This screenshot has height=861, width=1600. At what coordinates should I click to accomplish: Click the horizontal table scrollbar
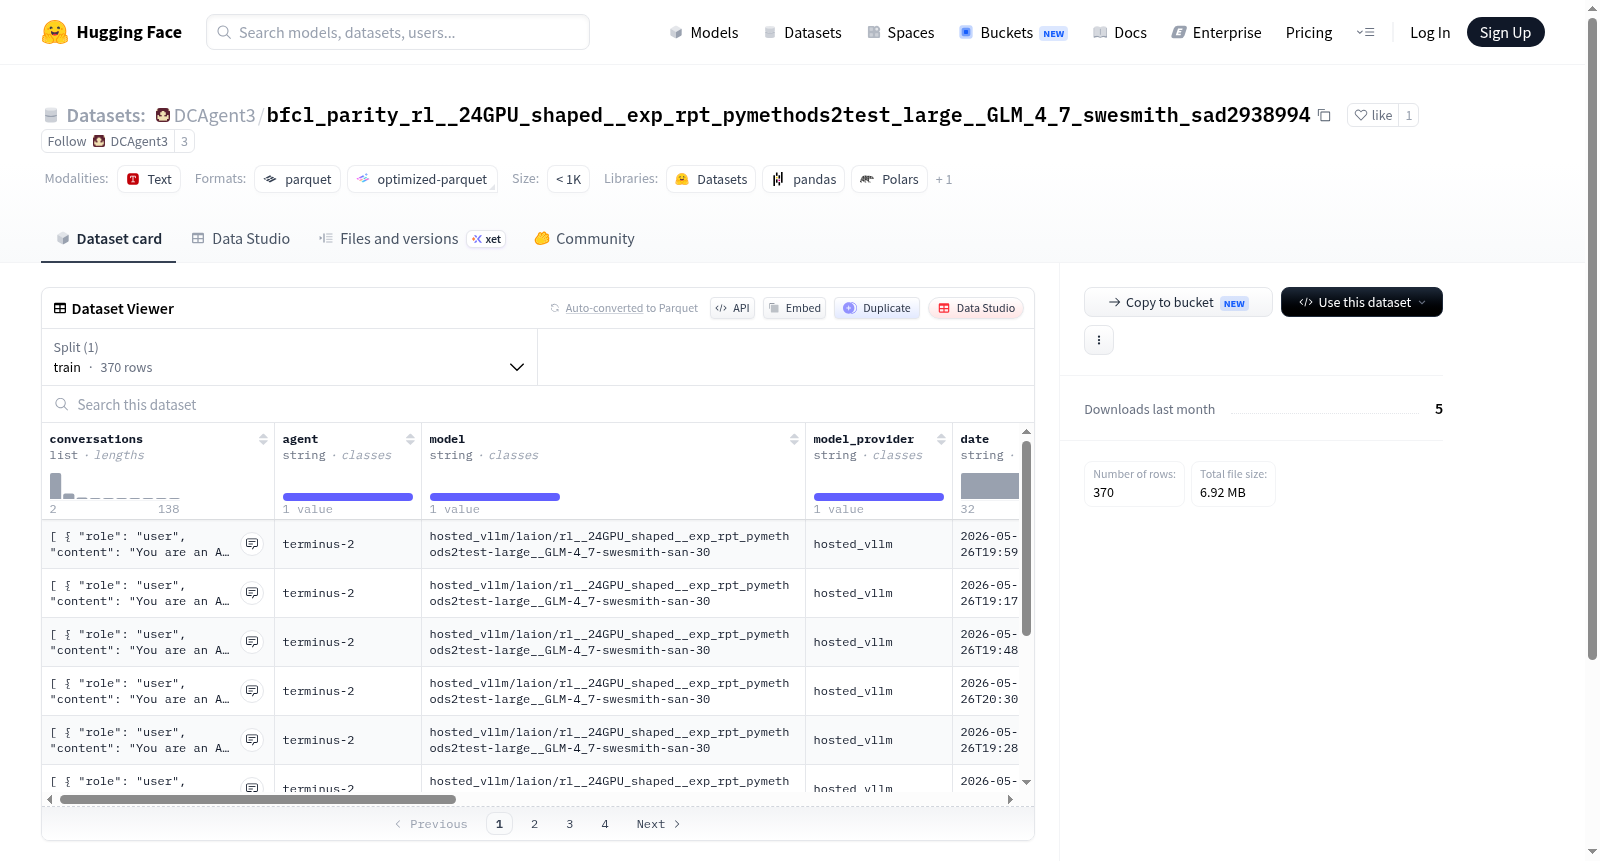[258, 800]
